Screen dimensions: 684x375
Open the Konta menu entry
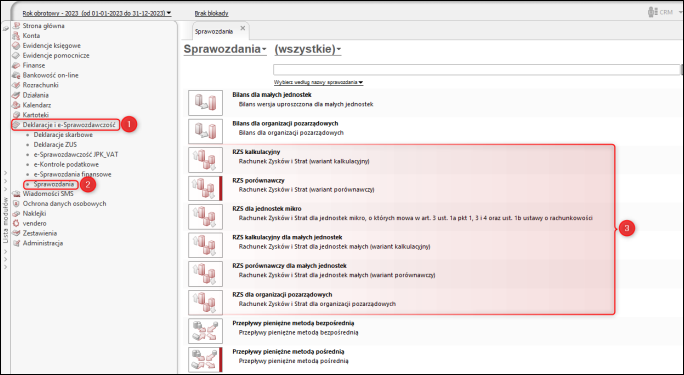[x=31, y=36]
